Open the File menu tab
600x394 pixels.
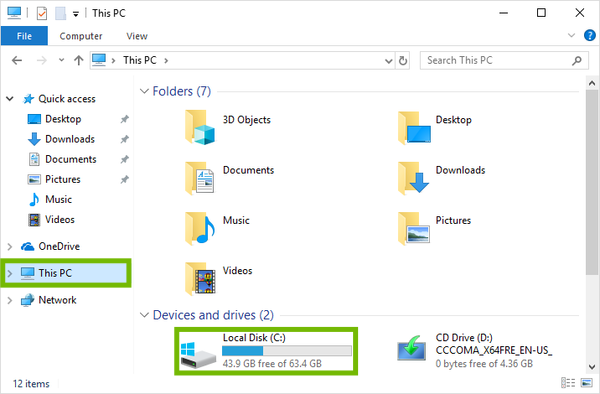[x=24, y=36]
